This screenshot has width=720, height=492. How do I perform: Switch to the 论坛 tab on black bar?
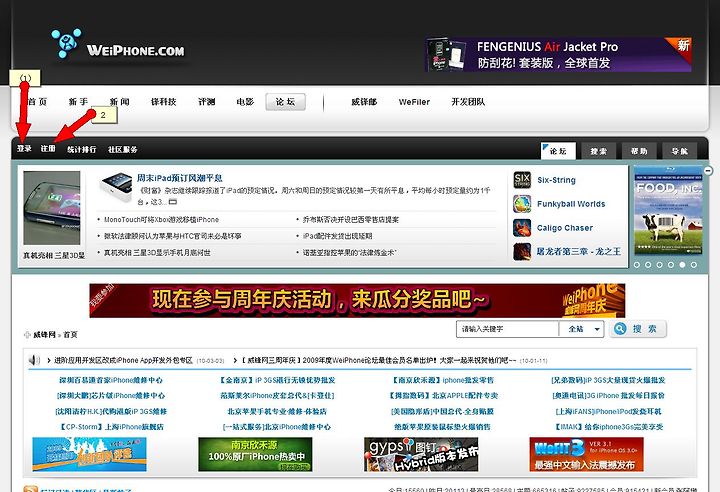[x=558, y=151]
